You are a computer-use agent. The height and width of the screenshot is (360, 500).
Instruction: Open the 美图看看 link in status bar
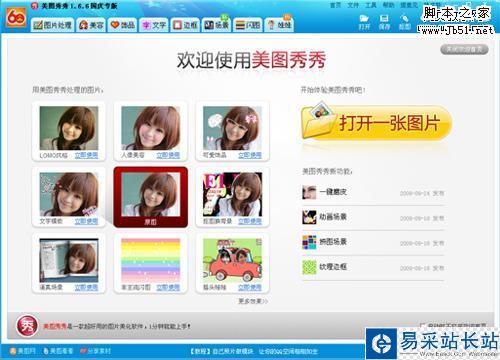click(x=58, y=351)
